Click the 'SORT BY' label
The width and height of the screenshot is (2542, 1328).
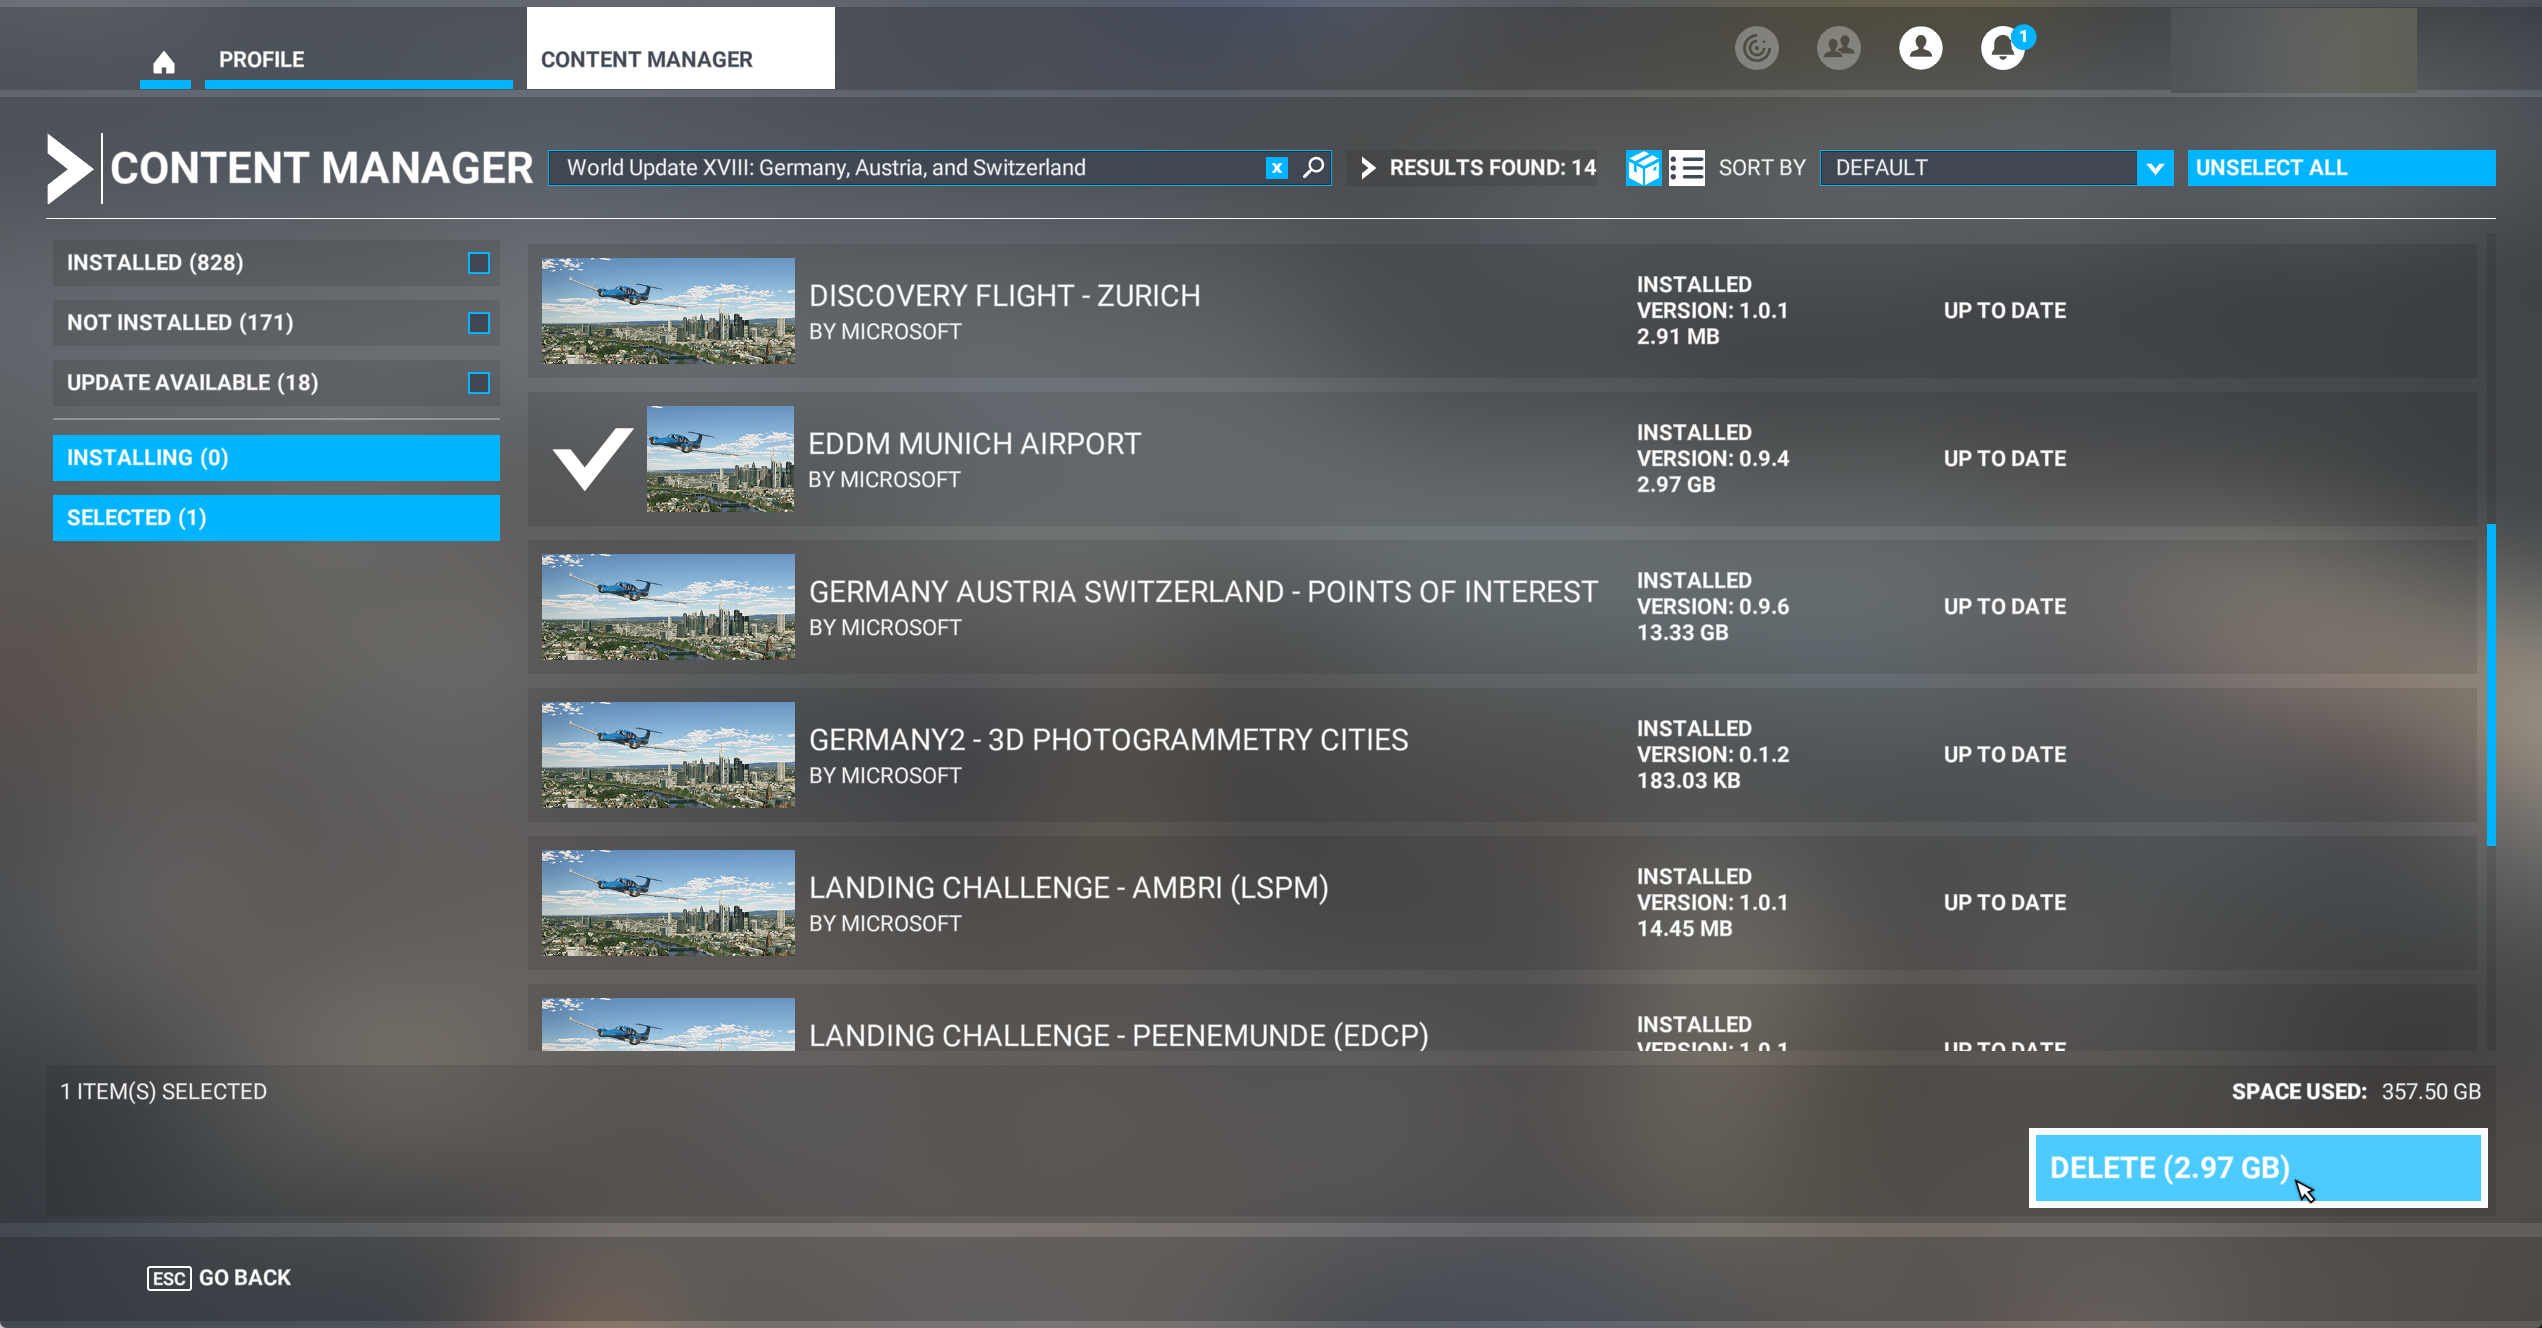[x=1762, y=168]
